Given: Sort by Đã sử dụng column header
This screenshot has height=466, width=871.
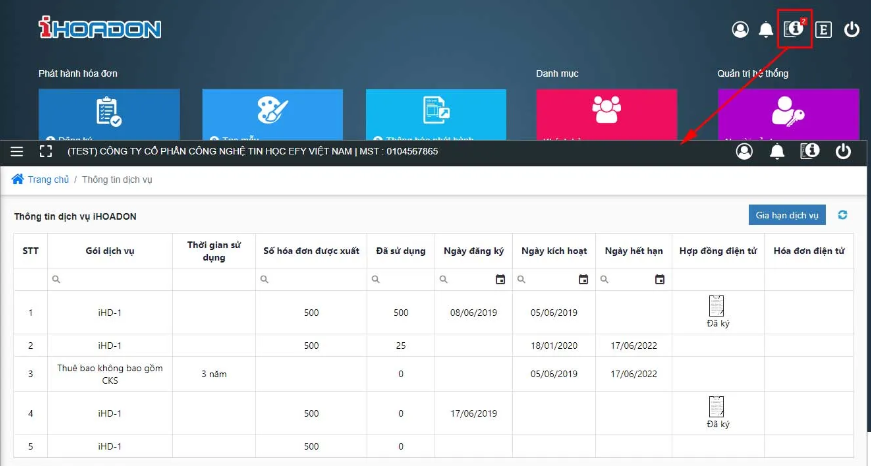Looking at the screenshot, I should click(x=401, y=251).
